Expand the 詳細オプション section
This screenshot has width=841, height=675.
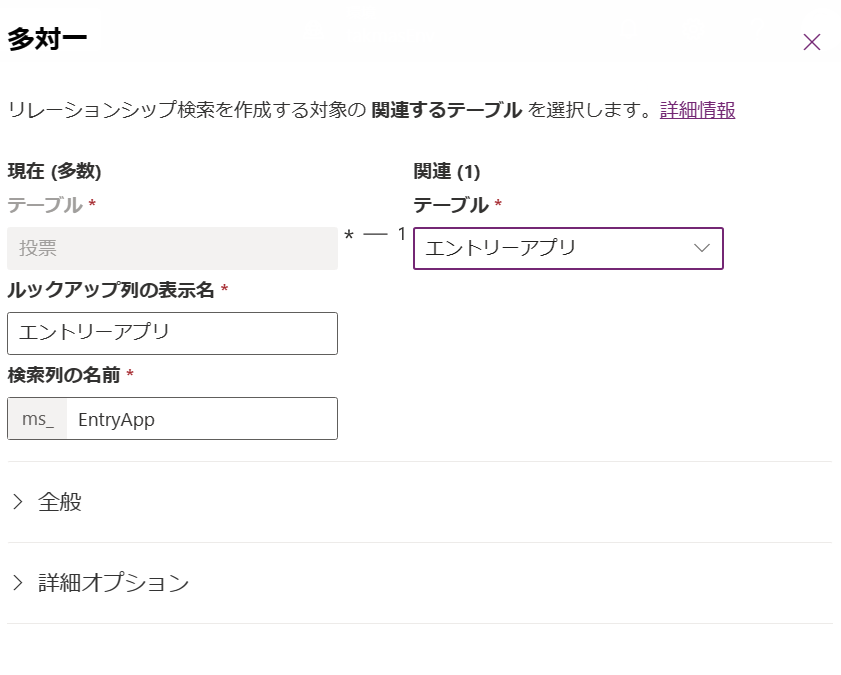tap(113, 583)
